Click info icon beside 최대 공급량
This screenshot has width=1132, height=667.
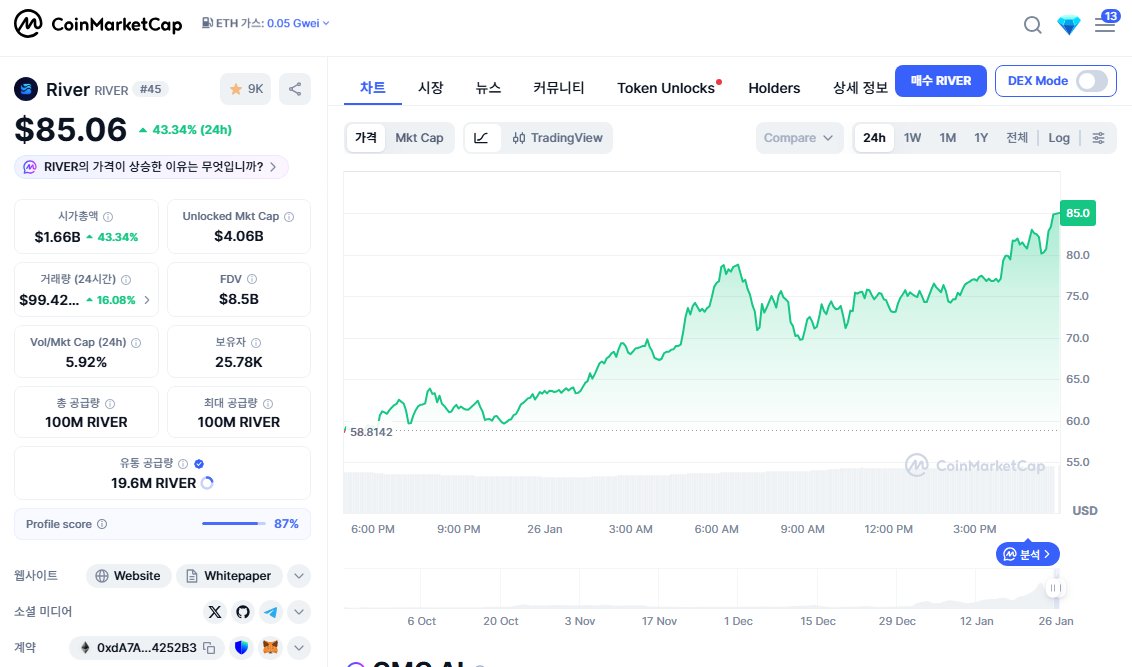268,404
